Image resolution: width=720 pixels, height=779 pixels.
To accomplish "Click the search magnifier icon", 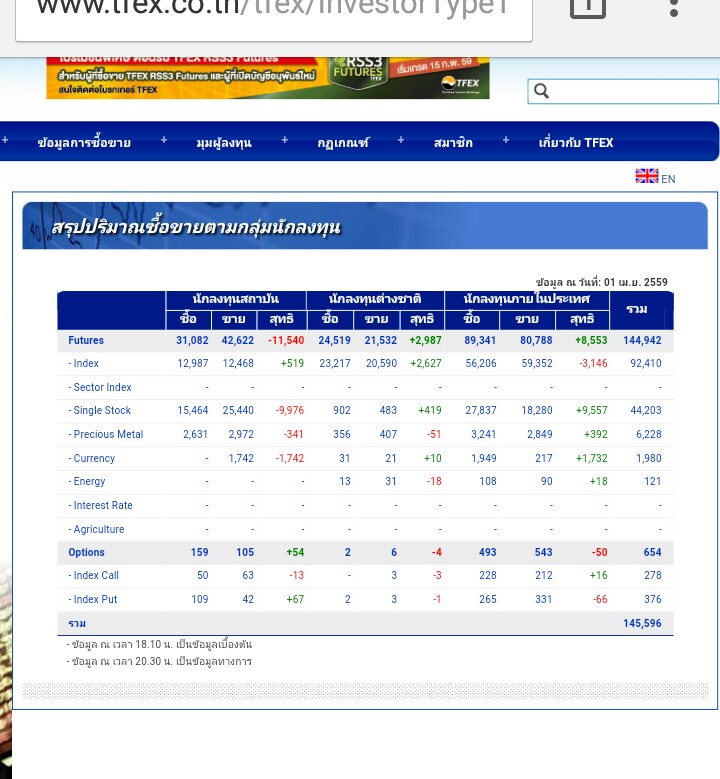I will (542, 92).
